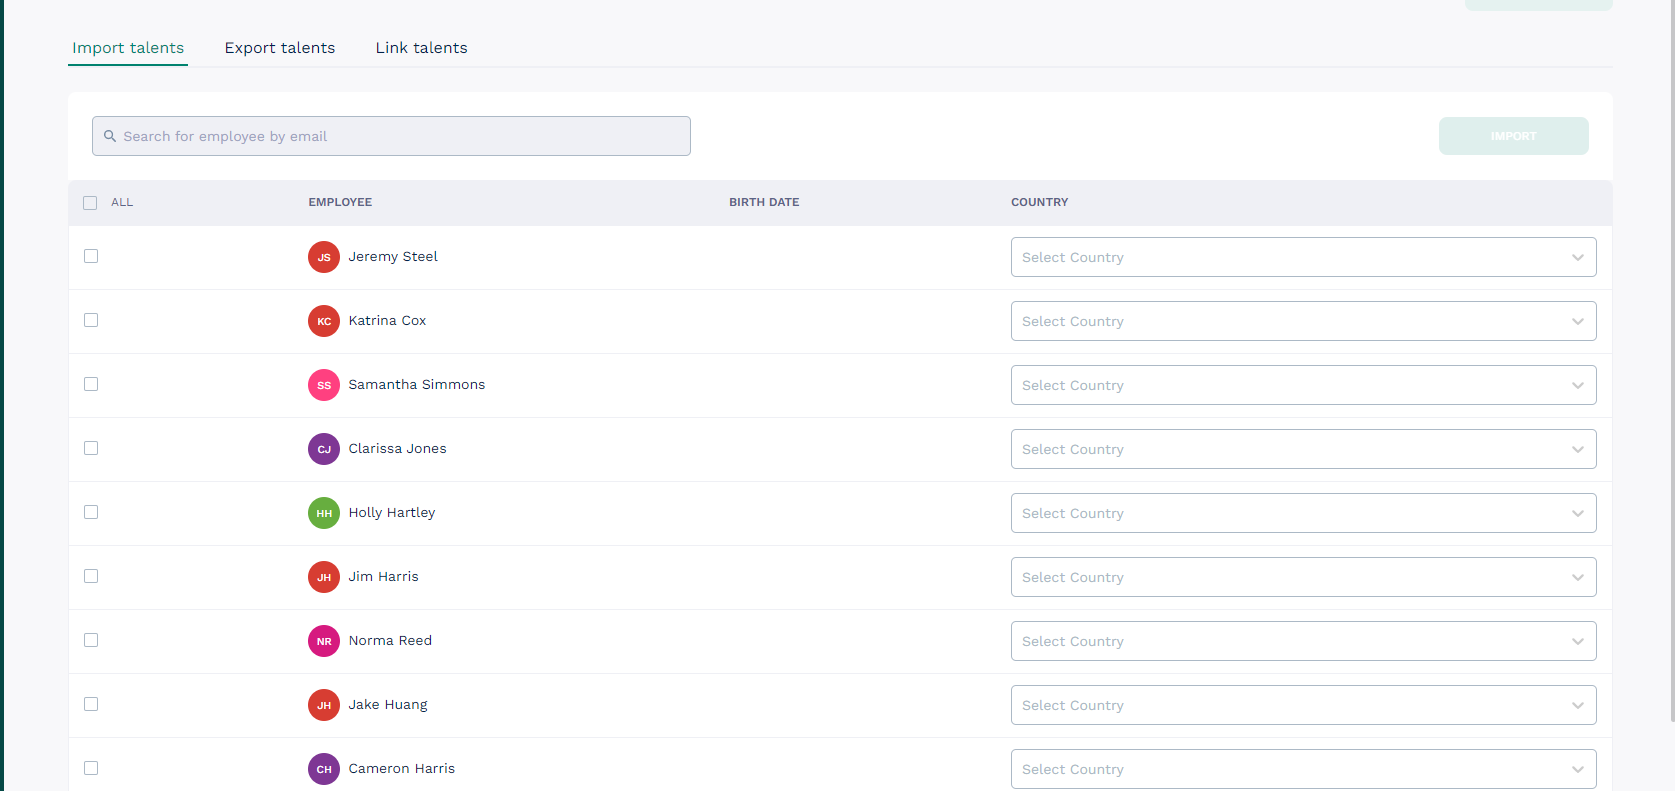Screen dimensions: 1675x791
Task: Open country dropdown for Katrina Cox
Action: (x=1302, y=321)
